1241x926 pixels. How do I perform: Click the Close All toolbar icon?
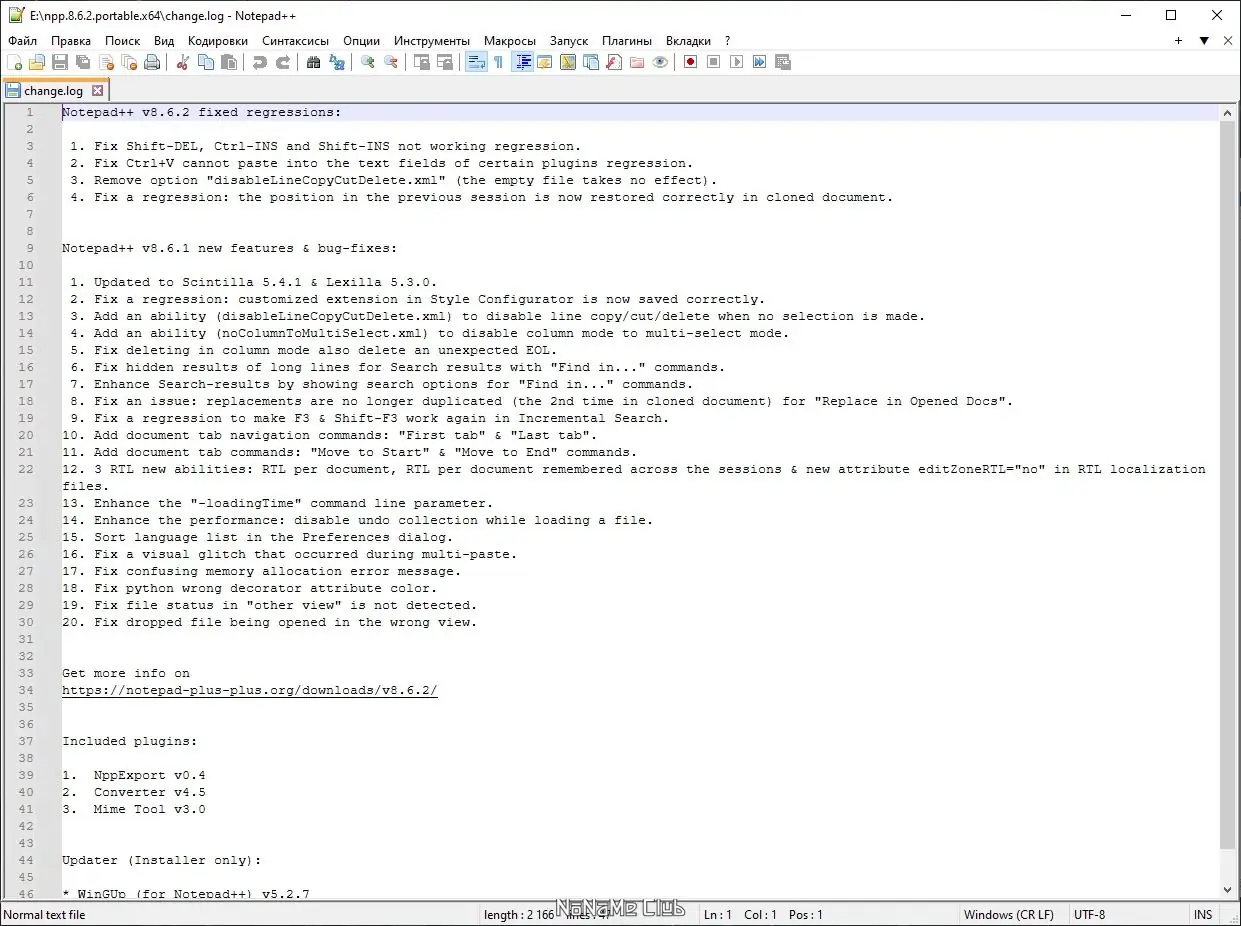click(129, 62)
